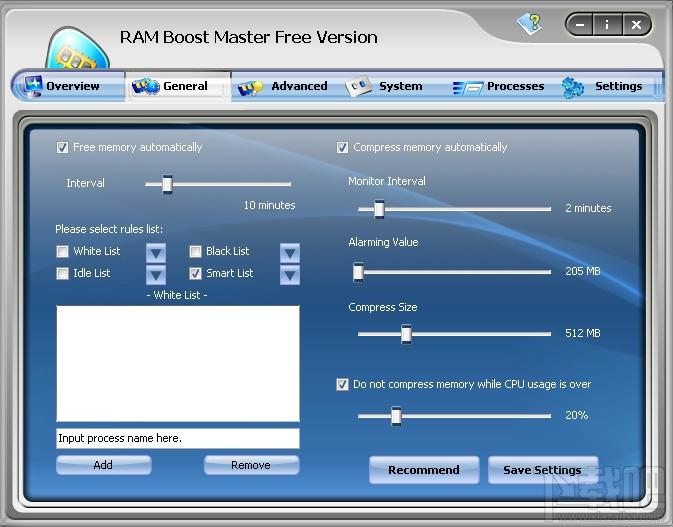Screen dimensions: 673x527
Task: Click the help question mark icon
Action: (x=529, y=24)
